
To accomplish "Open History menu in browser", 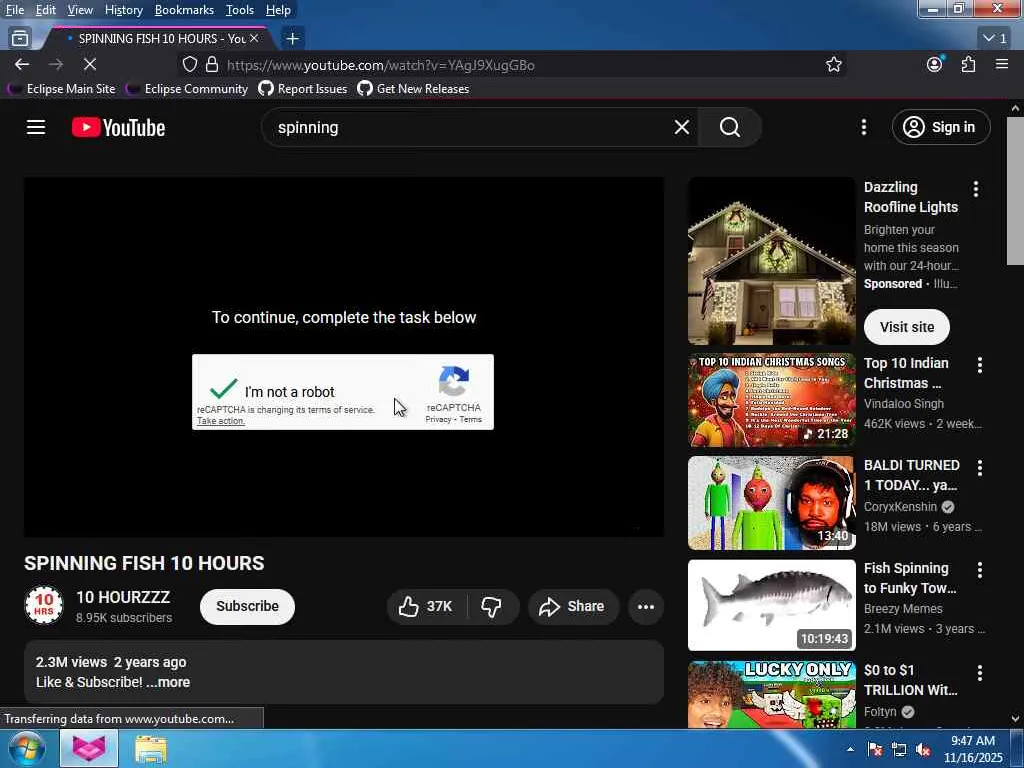I will point(123,10).
